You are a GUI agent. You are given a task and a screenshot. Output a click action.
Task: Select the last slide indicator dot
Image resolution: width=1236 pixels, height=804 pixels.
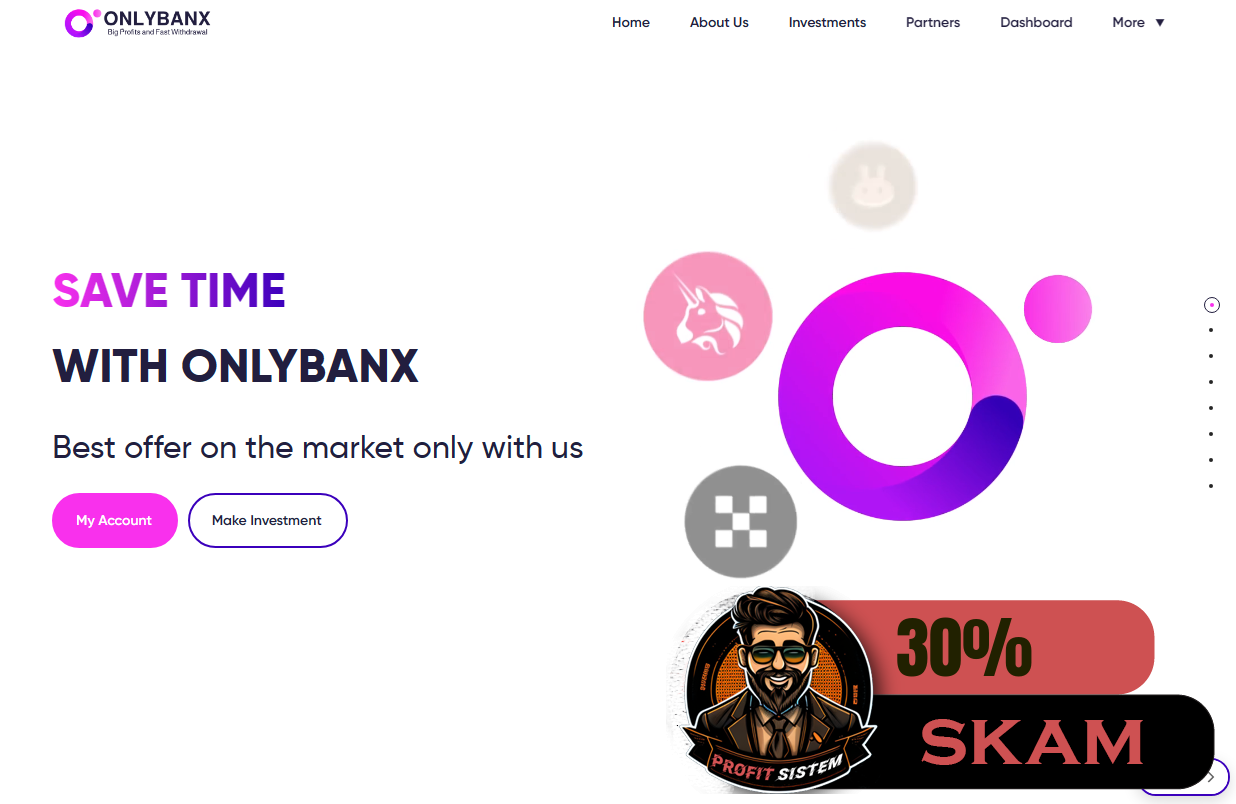coord(1211,486)
